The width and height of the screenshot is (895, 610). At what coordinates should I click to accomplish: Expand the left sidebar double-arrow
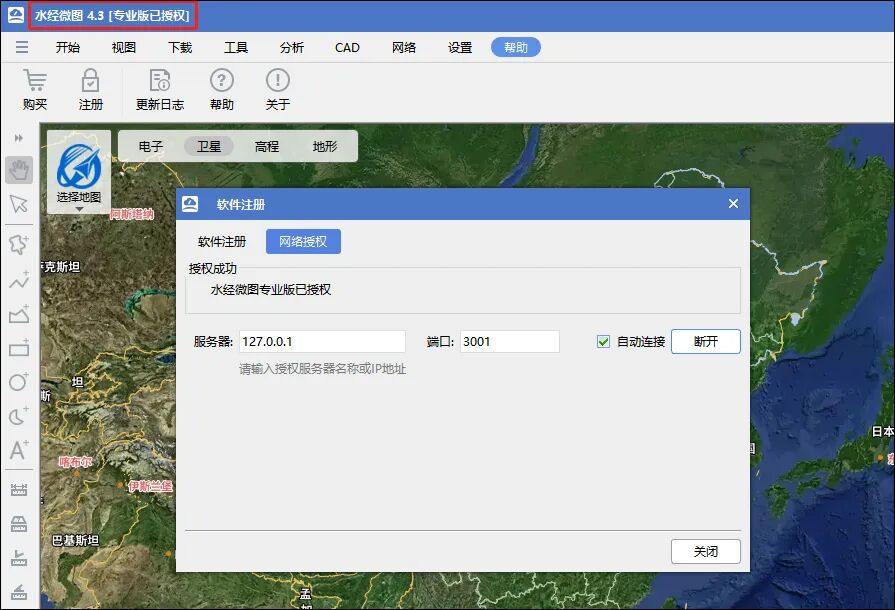tap(19, 138)
